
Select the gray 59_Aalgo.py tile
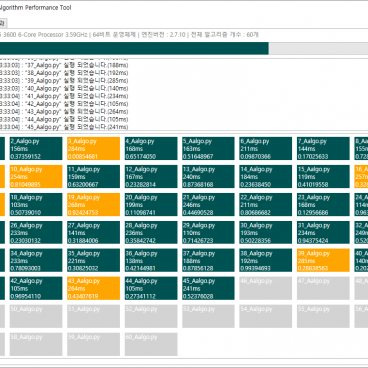(94, 344)
